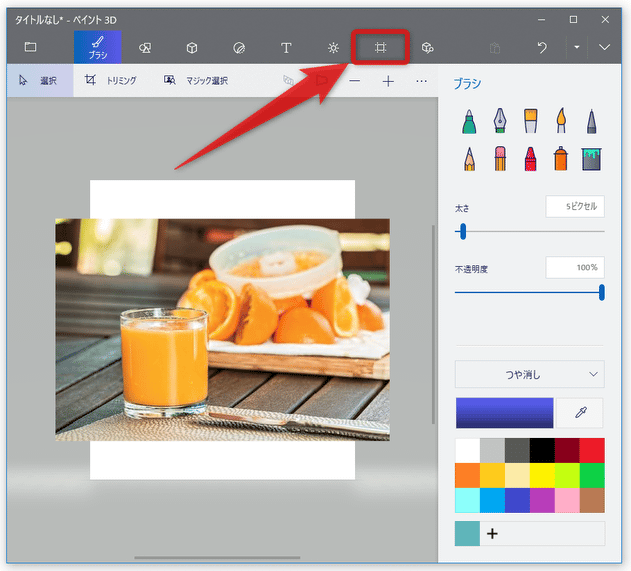Expand the toolbar chevron at far right

click(x=604, y=47)
